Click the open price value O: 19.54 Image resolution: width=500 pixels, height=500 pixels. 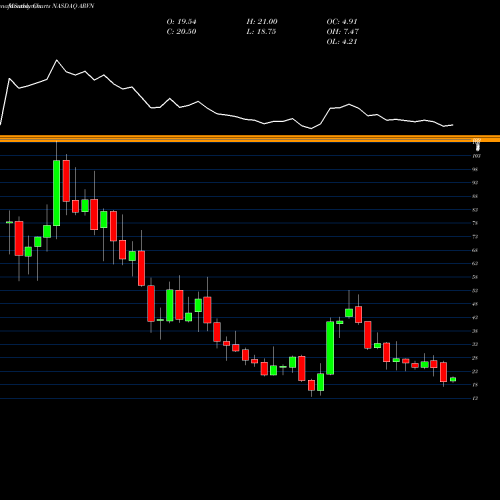181,22
